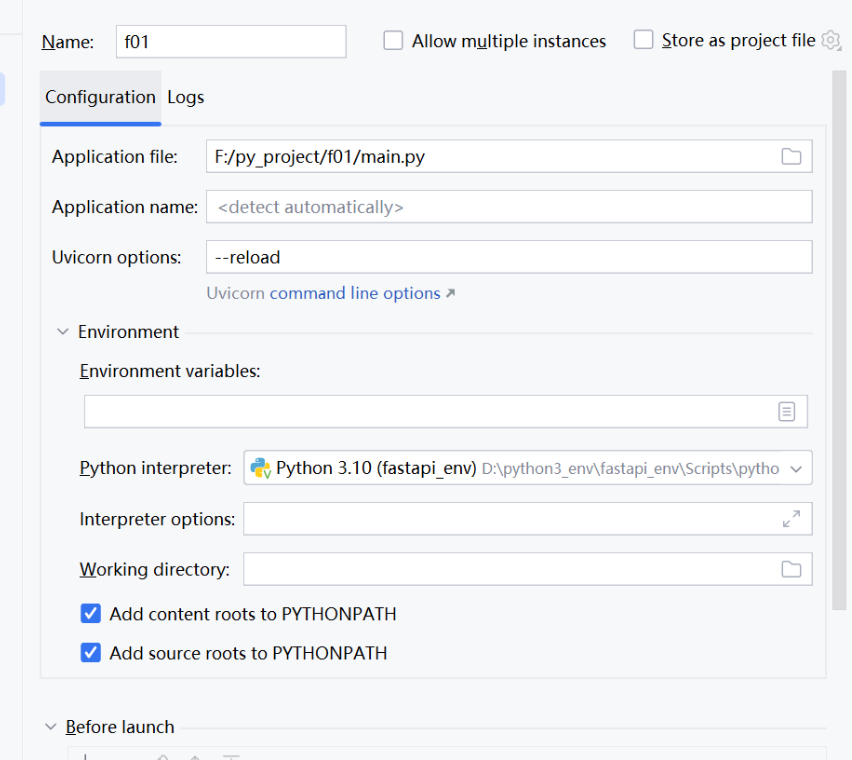Screen dimensions: 852x760
Task: Click the vertical scrollbar on the right
Action: 839,340
